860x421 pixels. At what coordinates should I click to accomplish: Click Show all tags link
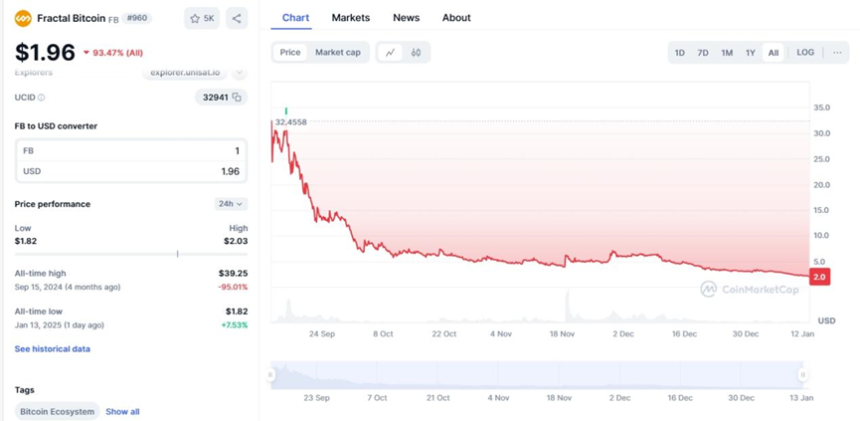click(122, 412)
